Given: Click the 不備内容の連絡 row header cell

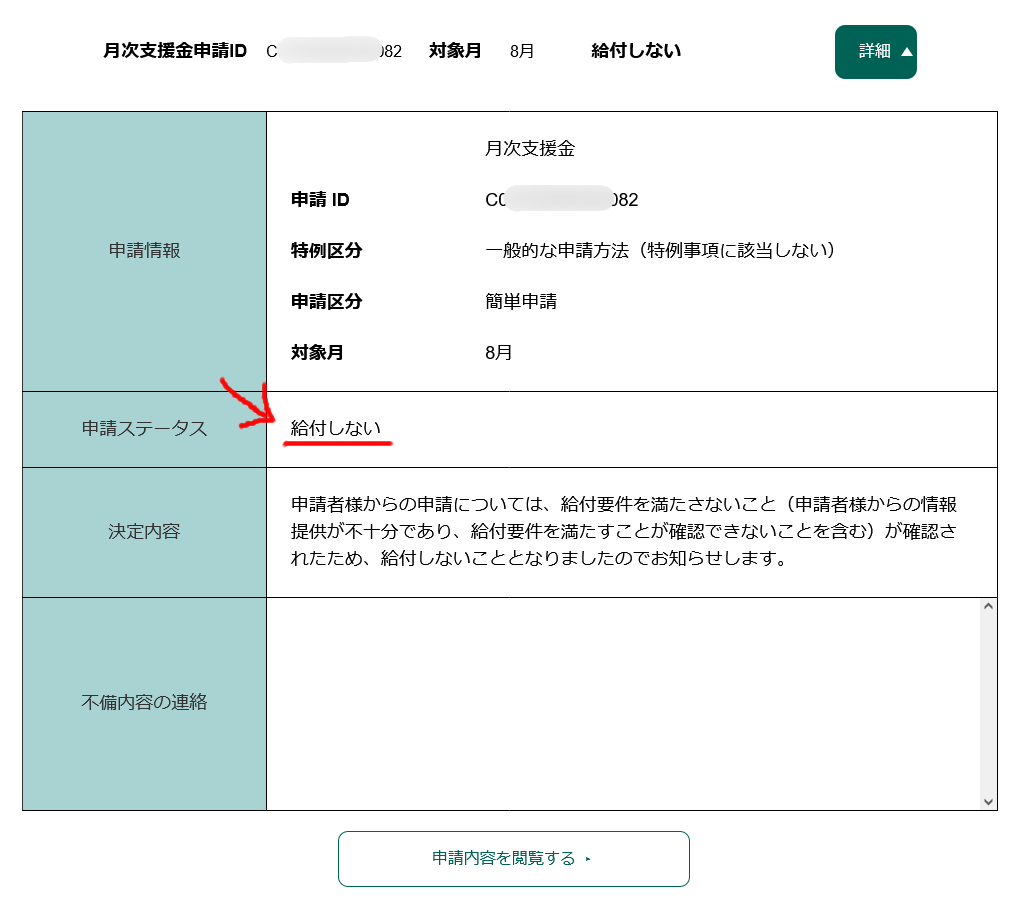Looking at the screenshot, I should 144,704.
